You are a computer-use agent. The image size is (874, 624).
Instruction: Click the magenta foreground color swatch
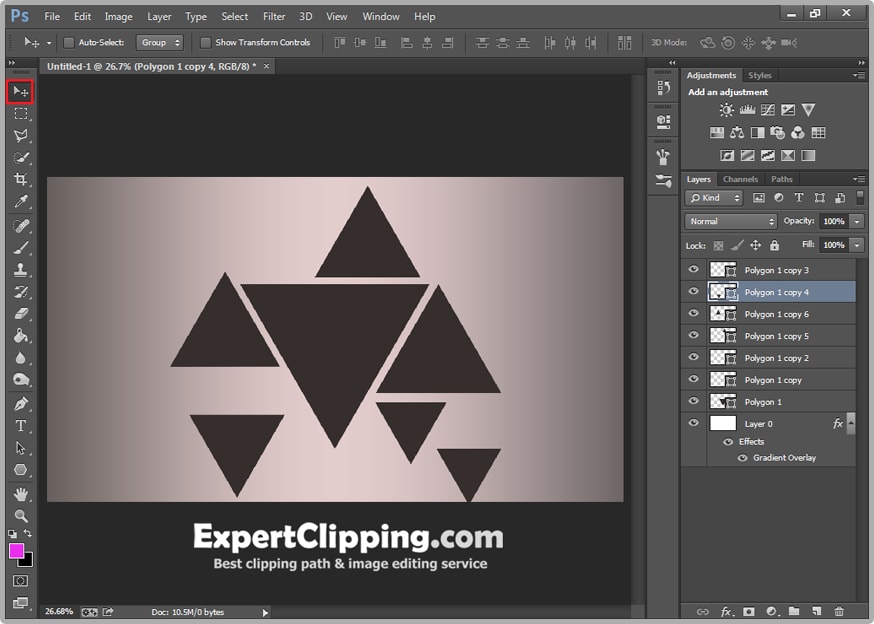tap(17, 551)
